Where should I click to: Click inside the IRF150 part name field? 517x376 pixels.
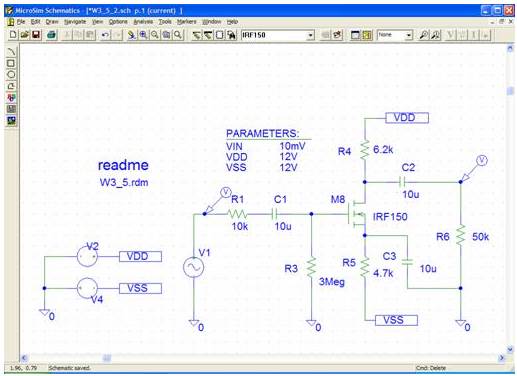click(x=273, y=35)
